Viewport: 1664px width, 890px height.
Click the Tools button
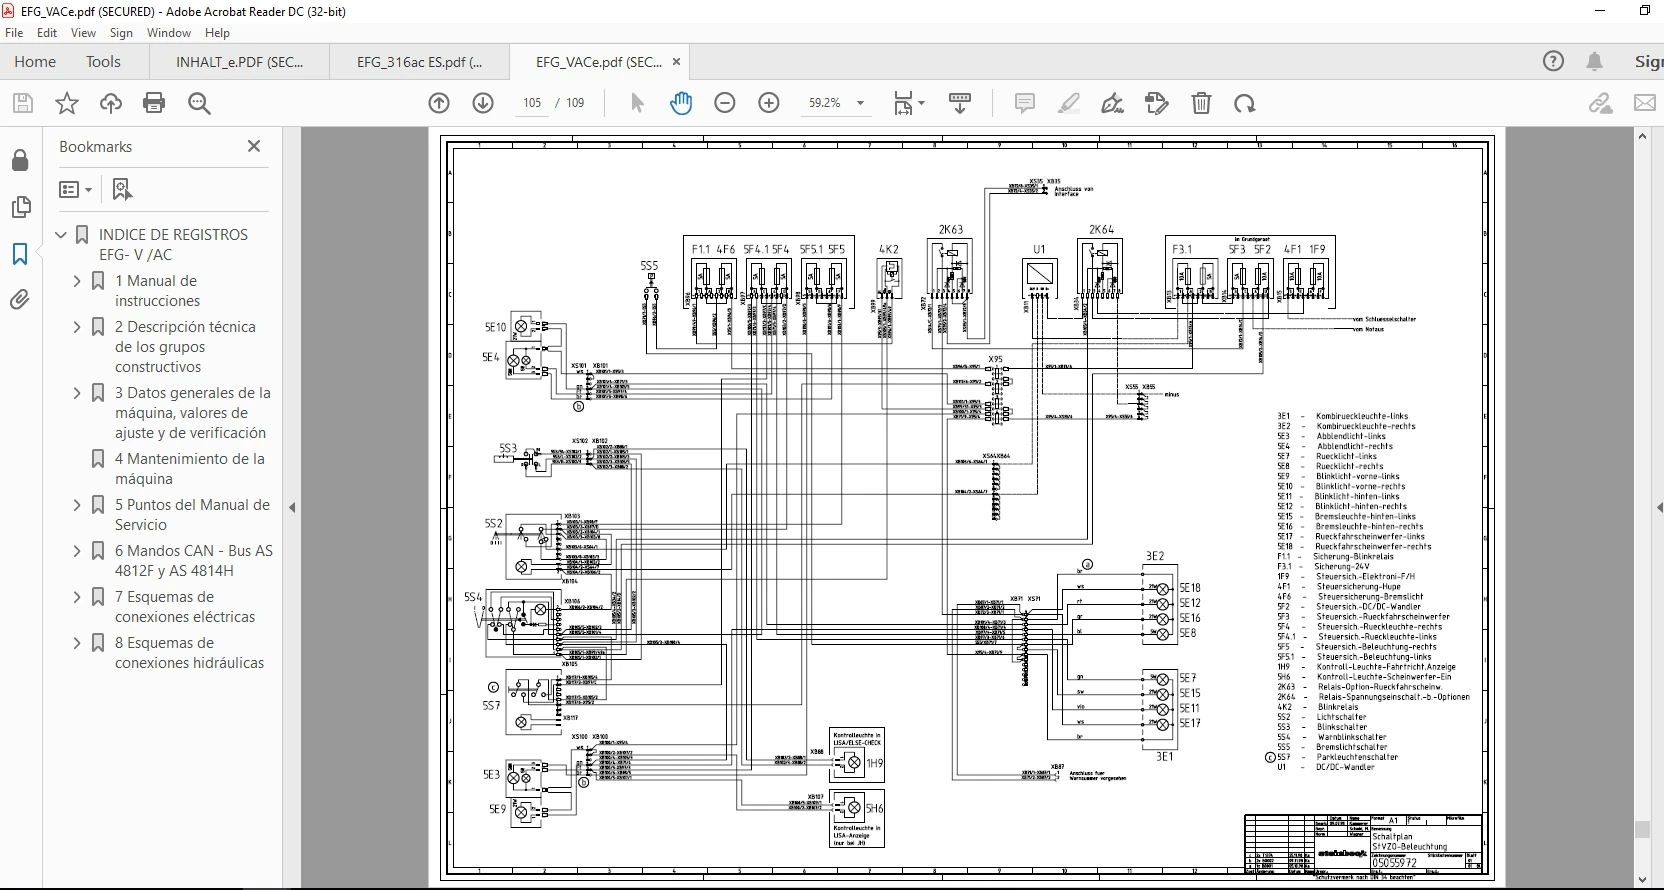pos(103,62)
